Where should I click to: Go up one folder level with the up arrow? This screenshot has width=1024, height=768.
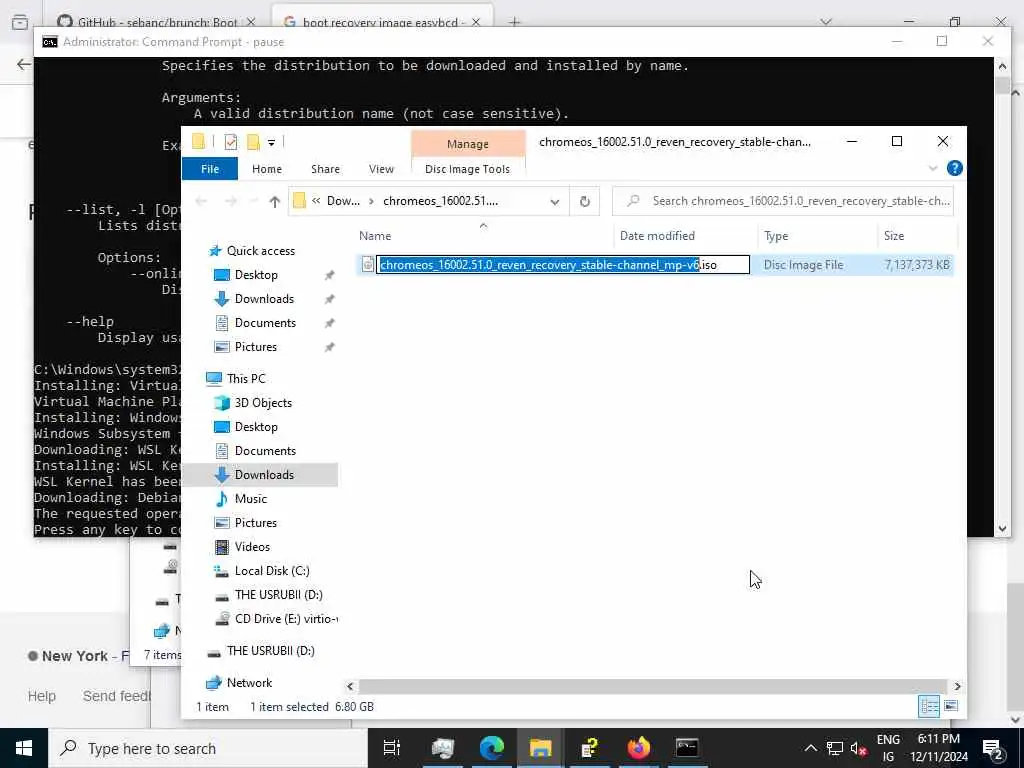pos(274,201)
